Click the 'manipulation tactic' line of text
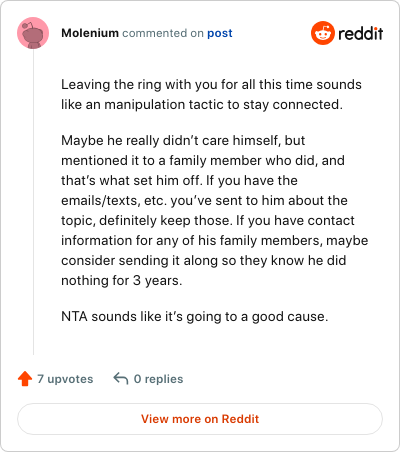The height and width of the screenshot is (452, 400). (202, 105)
